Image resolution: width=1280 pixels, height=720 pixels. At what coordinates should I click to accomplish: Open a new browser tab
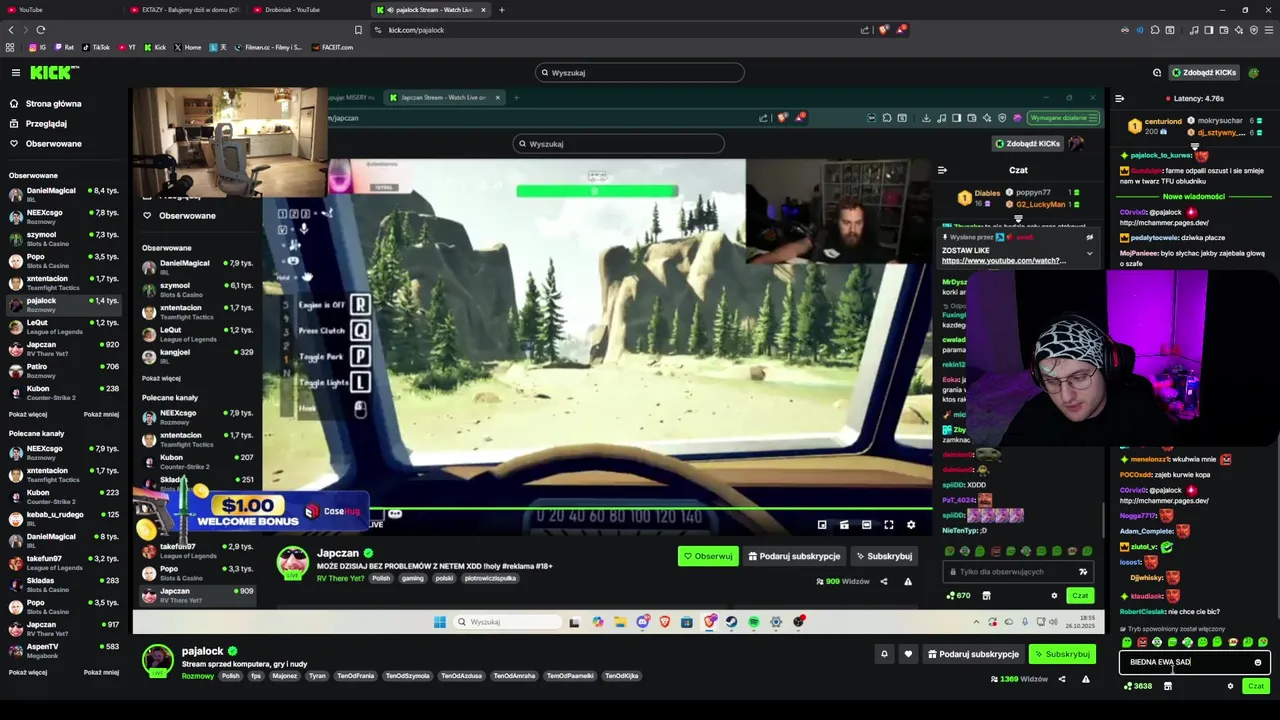(502, 10)
